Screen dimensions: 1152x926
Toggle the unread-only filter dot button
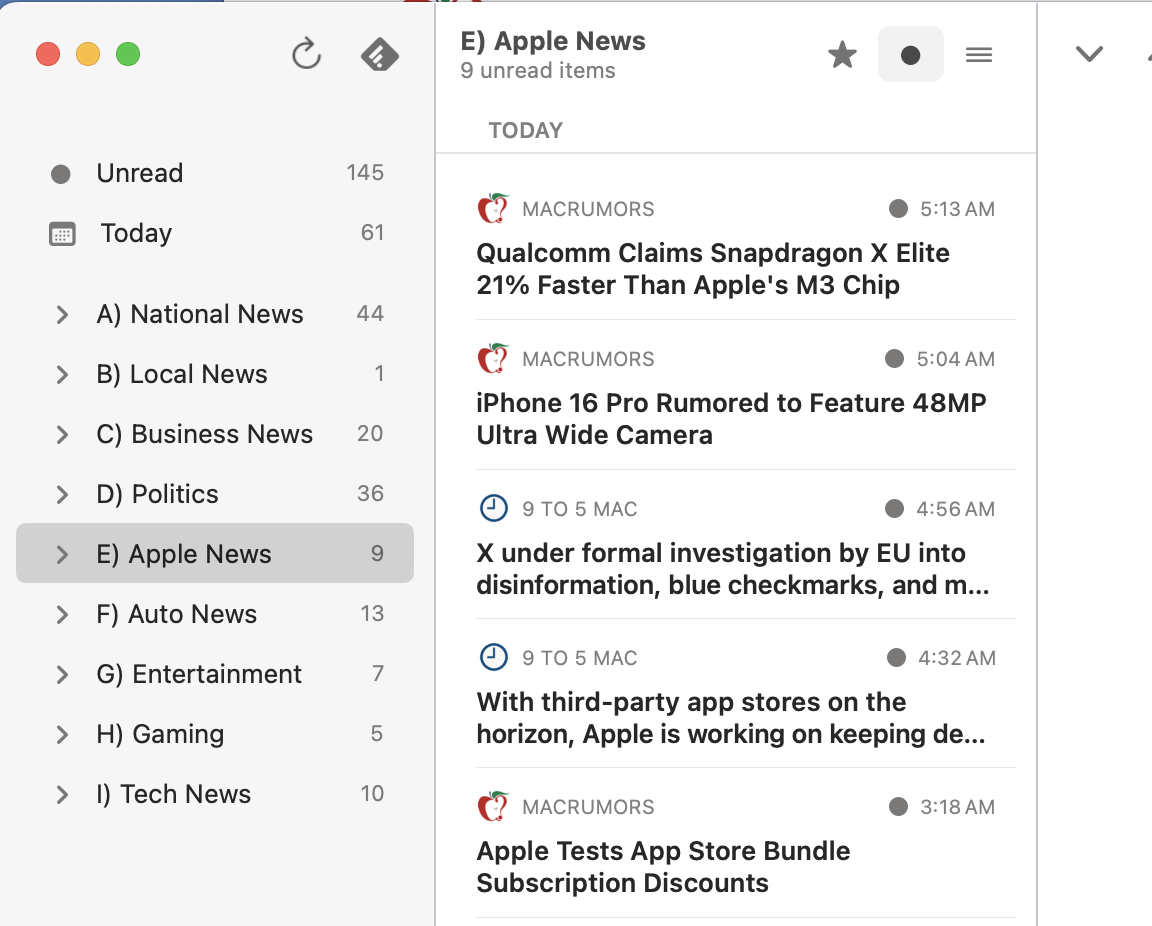910,54
